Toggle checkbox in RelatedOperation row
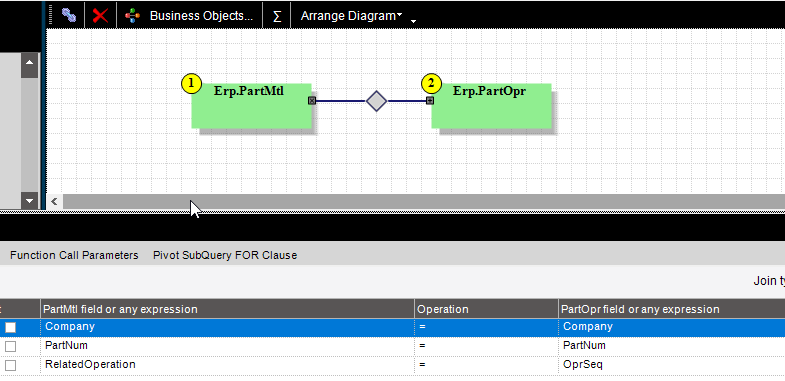This screenshot has width=785, height=381. pyautogui.click(x=11, y=365)
